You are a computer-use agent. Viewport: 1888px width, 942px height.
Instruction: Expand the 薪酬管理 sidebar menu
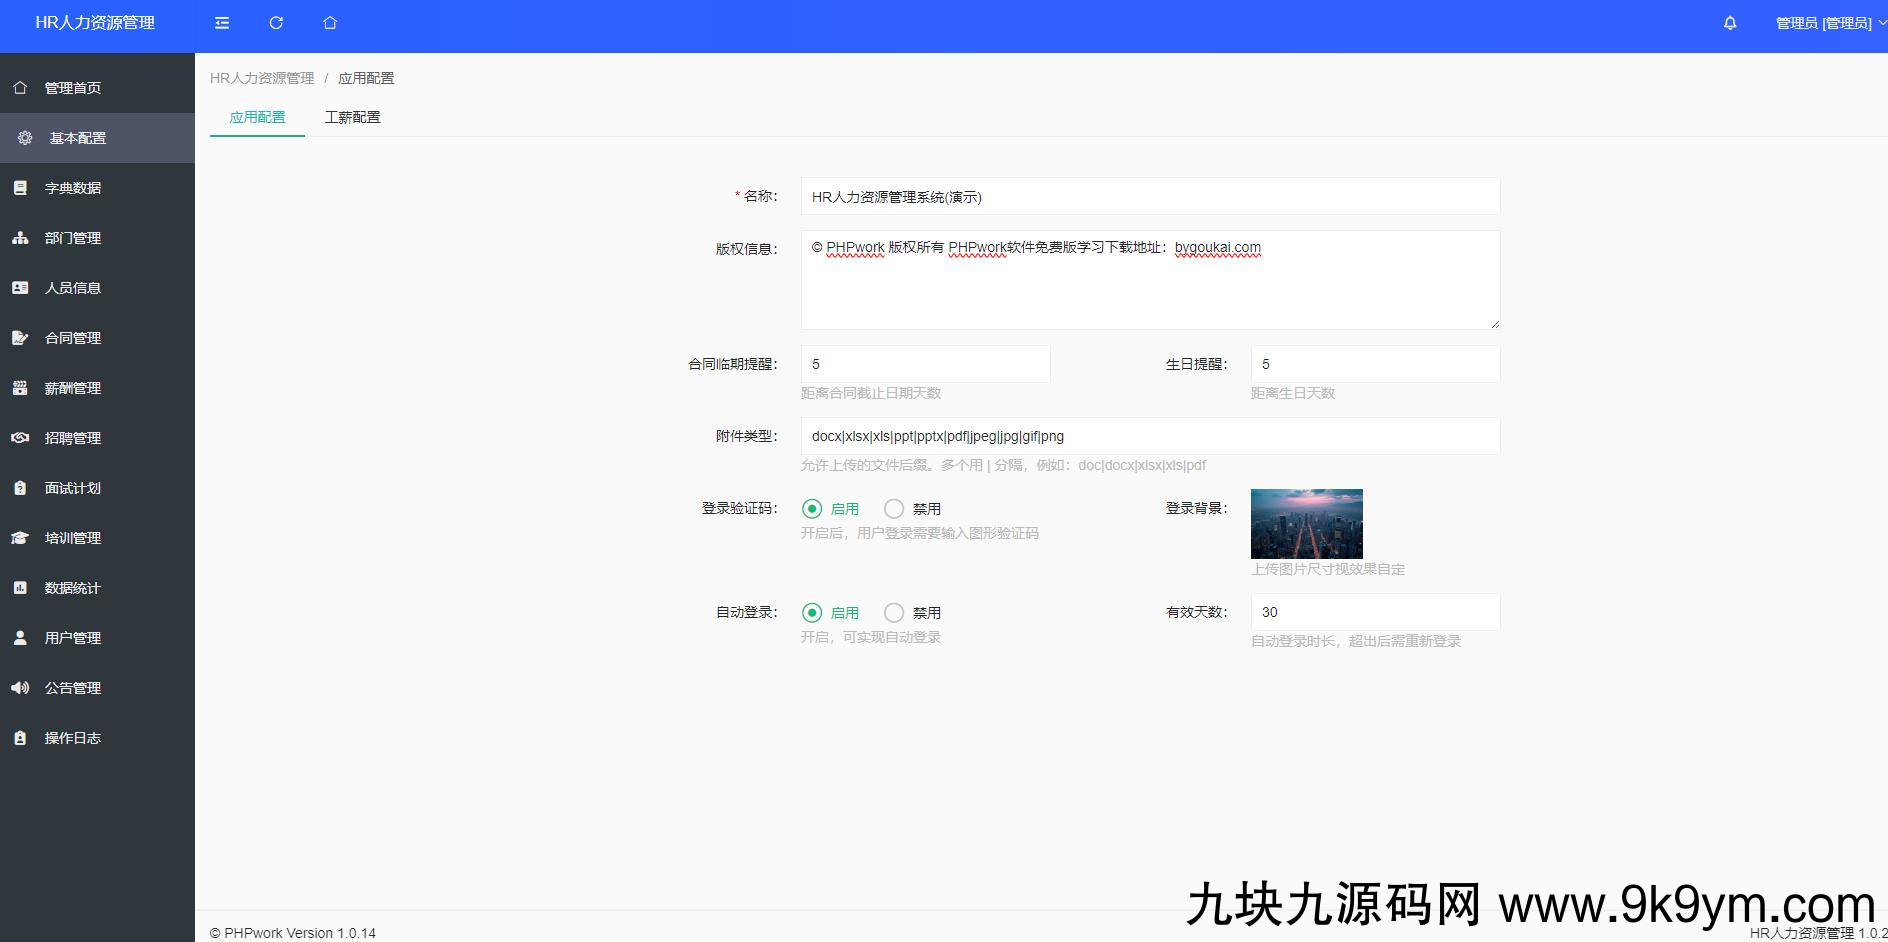(73, 388)
